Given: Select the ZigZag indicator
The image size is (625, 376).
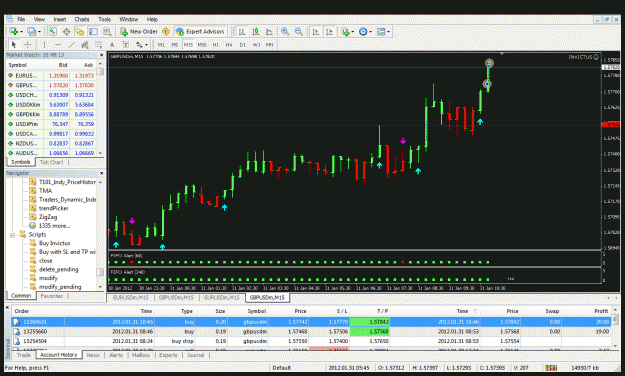Looking at the screenshot, I should tap(48, 217).
